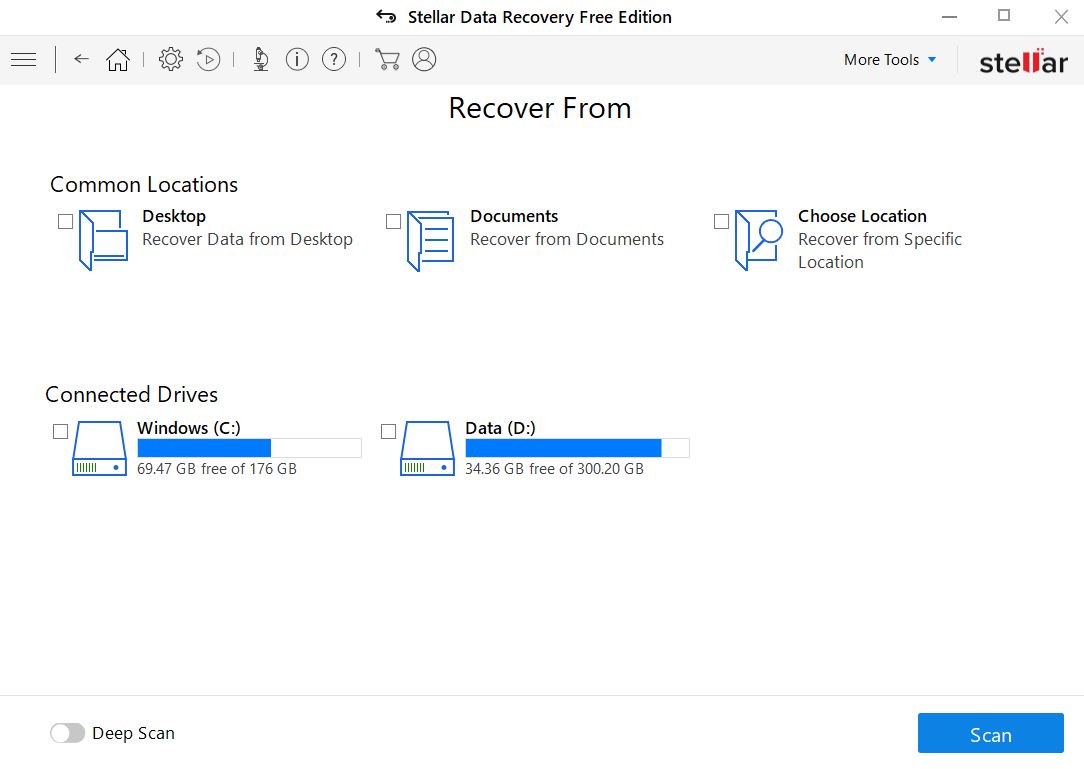Viewport: 1084px width, 769px height.
Task: Click the 'Deep Scan' label
Action: (x=133, y=733)
